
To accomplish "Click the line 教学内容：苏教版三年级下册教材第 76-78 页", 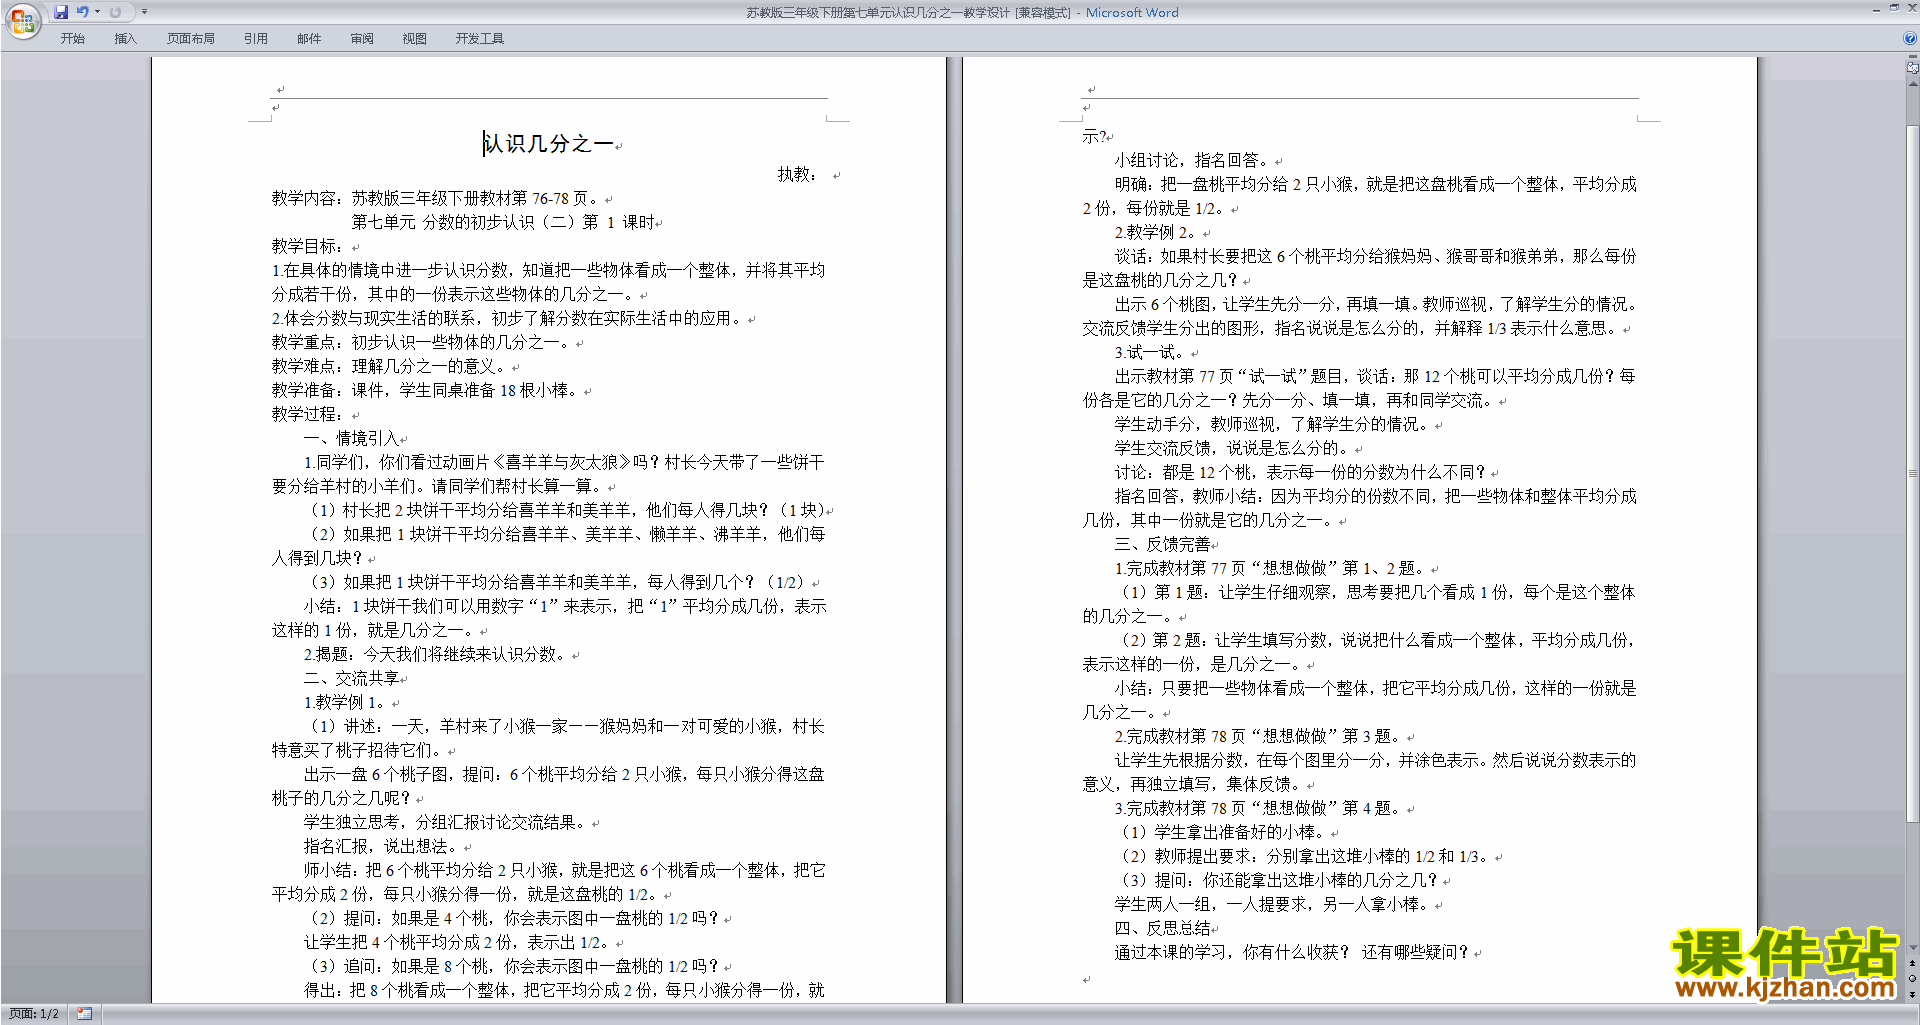I will pos(436,198).
